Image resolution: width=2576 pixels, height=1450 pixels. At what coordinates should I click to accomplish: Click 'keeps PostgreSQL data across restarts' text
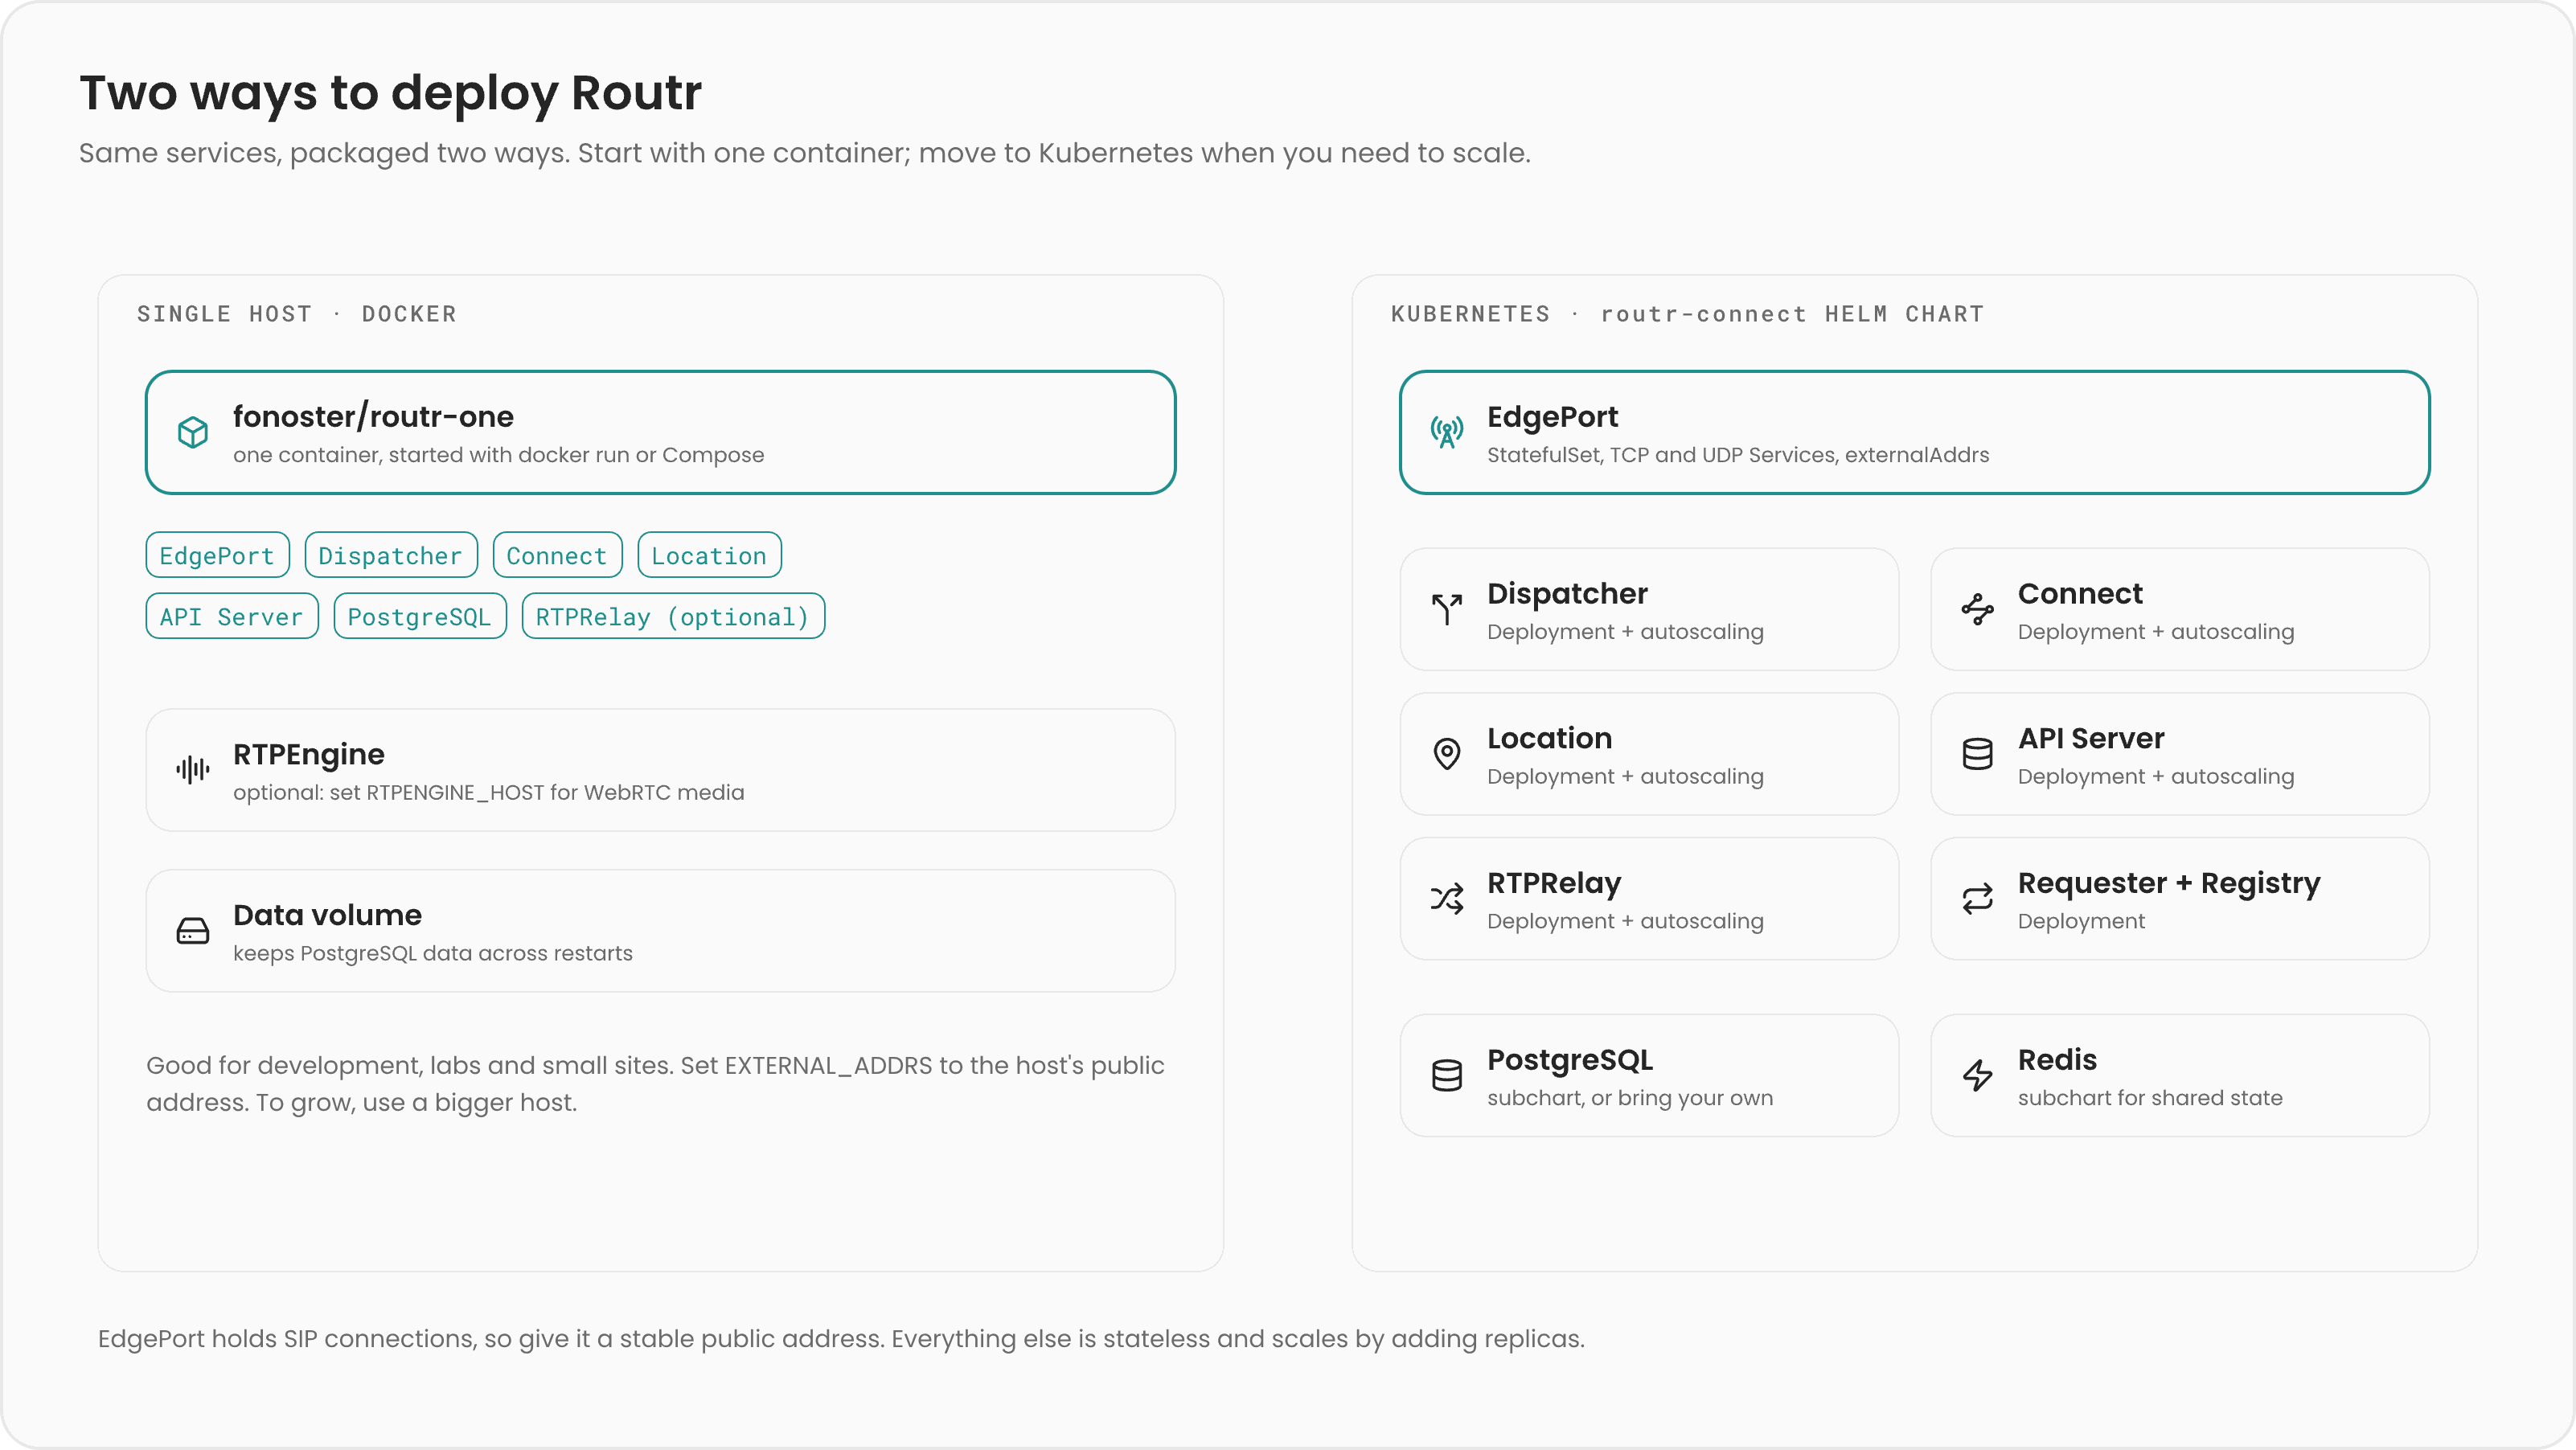[x=433, y=954]
